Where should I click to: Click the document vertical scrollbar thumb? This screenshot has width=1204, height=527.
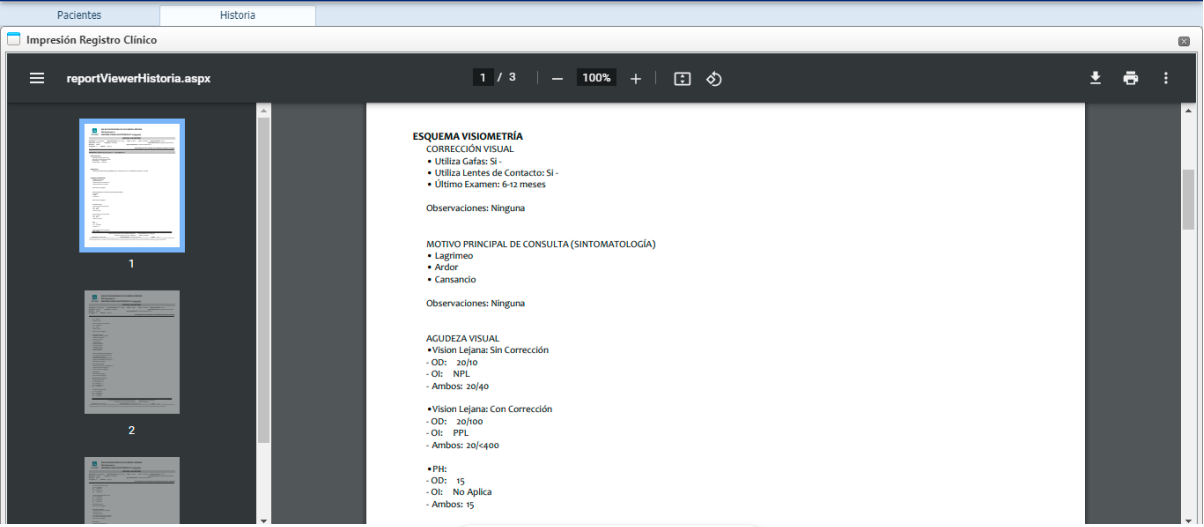1189,199
